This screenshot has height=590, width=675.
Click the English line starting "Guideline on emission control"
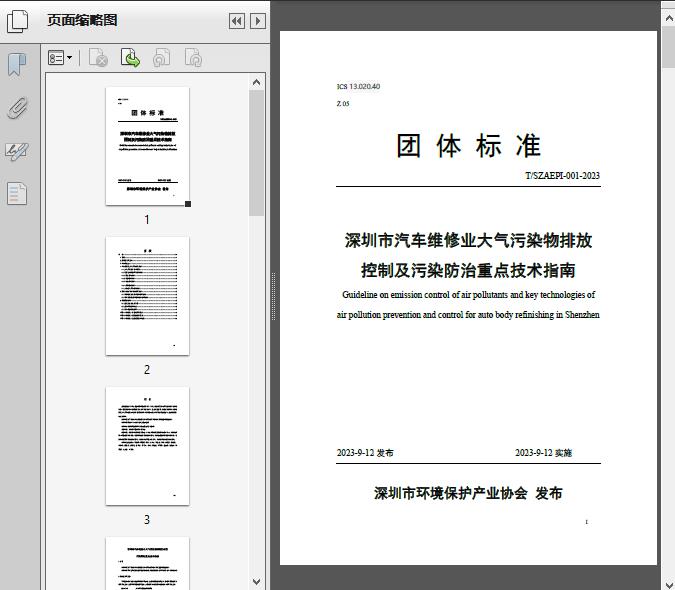[x=468, y=295]
